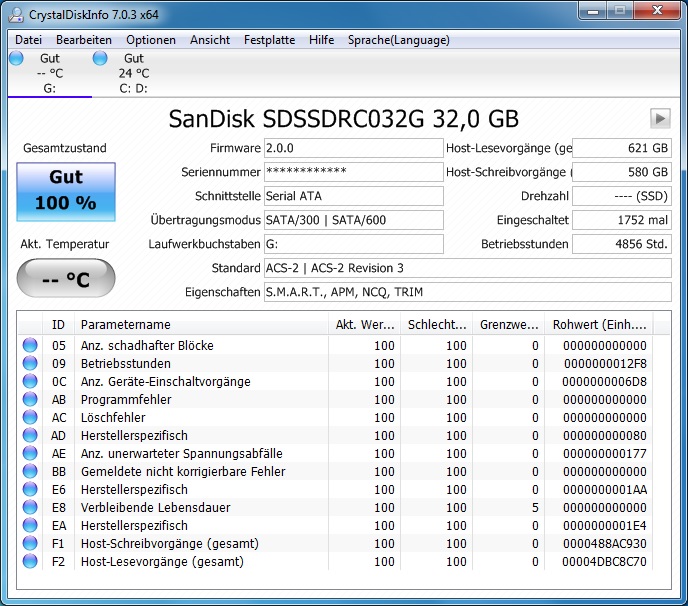This screenshot has height=606, width=688.
Task: Click the blue status orb for G: drive
Action: point(16,58)
